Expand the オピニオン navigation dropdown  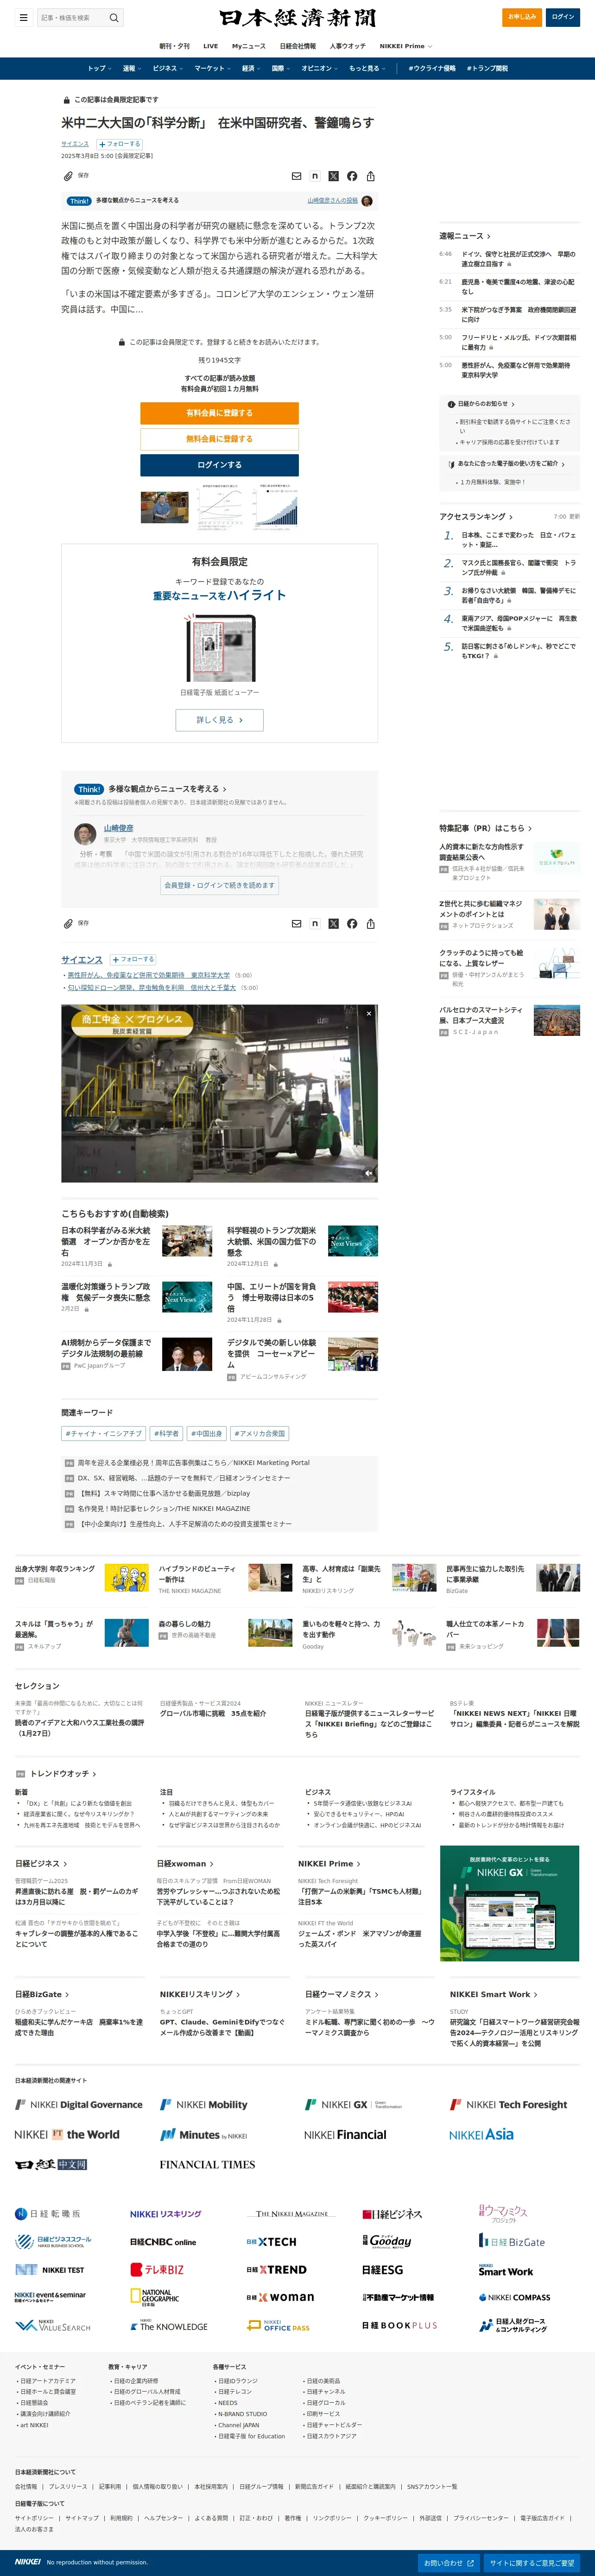pos(319,68)
